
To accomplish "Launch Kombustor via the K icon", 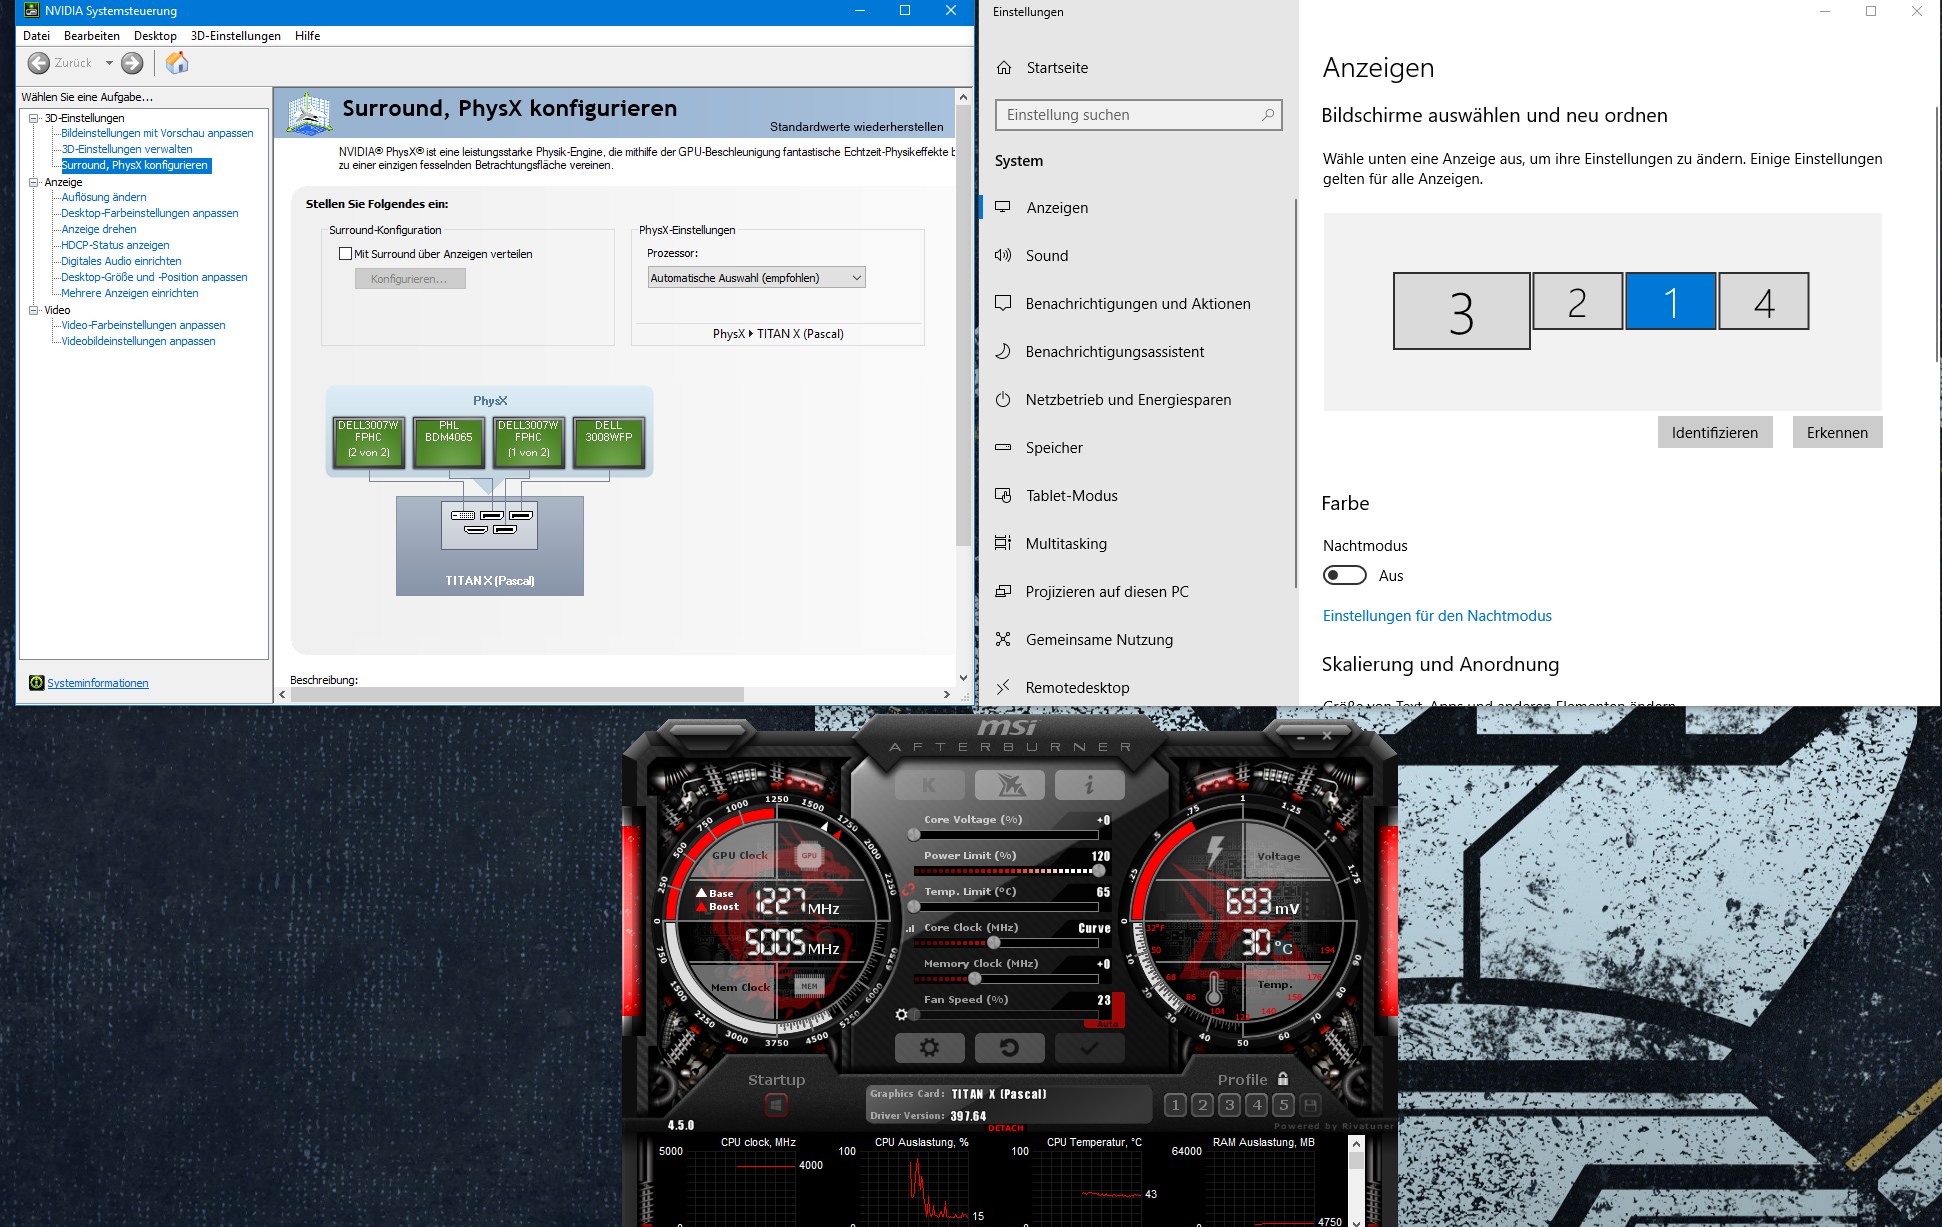I will pyautogui.click(x=930, y=785).
